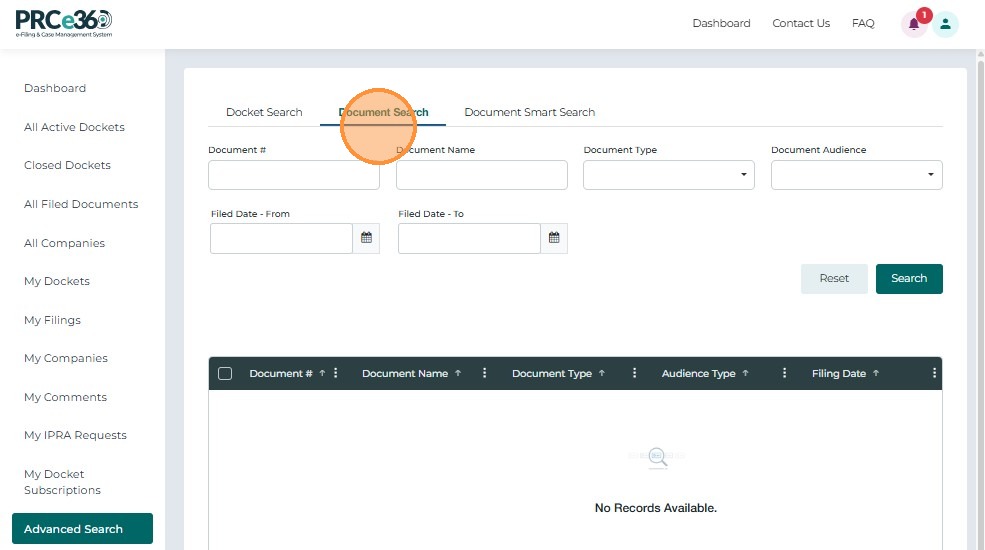Open My Companies
Image resolution: width=985 pixels, height=550 pixels.
click(65, 358)
